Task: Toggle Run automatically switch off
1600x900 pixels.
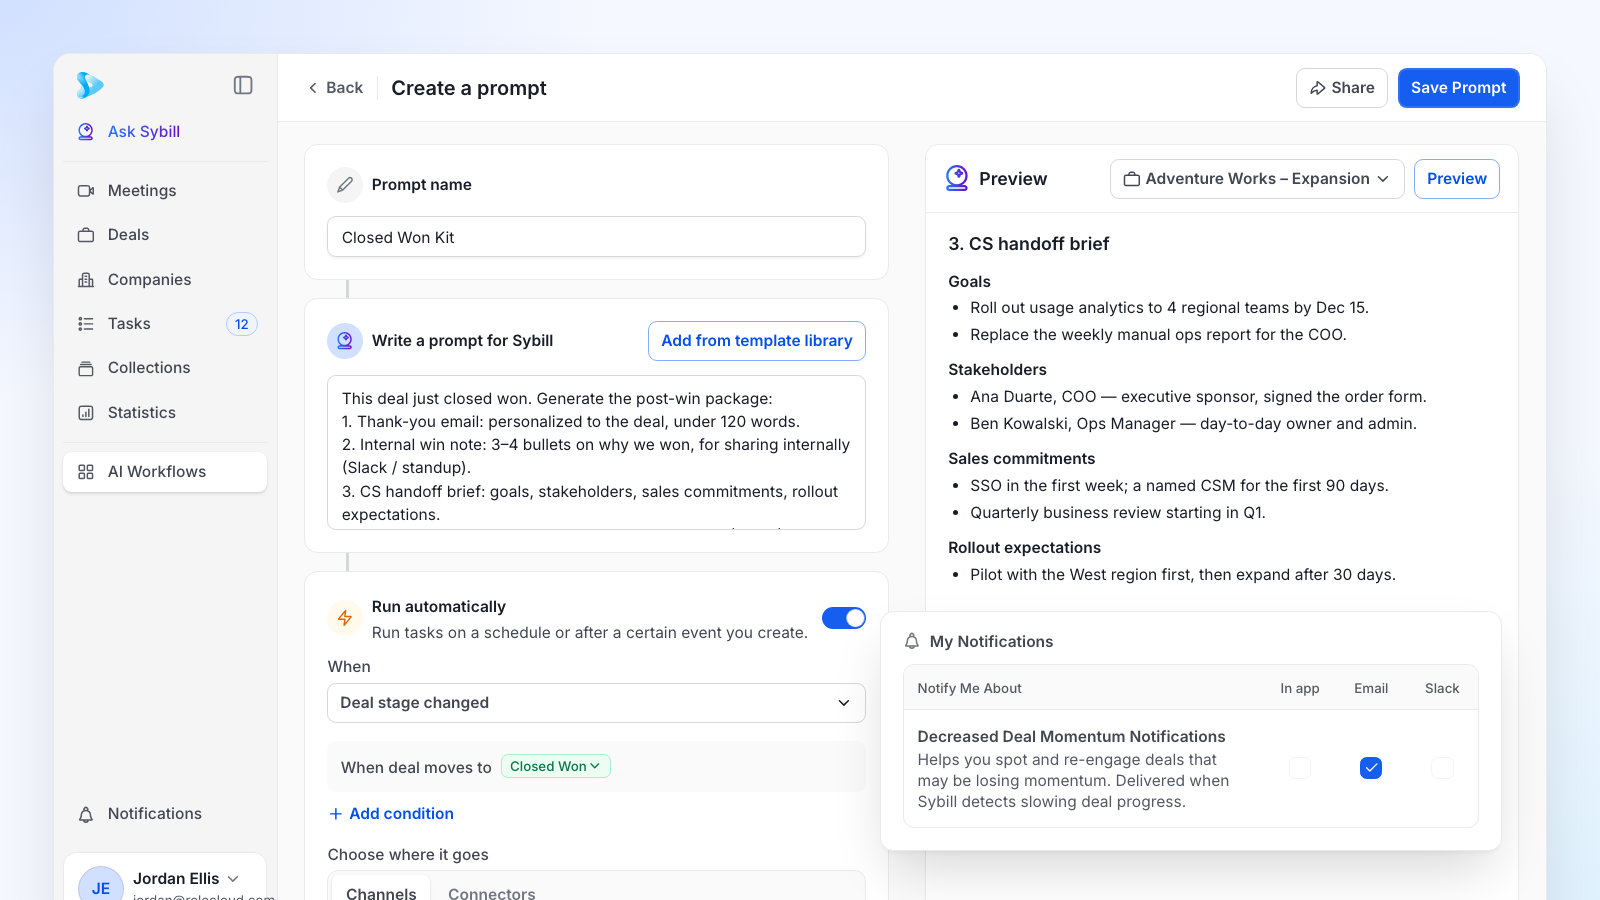Action: click(x=844, y=618)
